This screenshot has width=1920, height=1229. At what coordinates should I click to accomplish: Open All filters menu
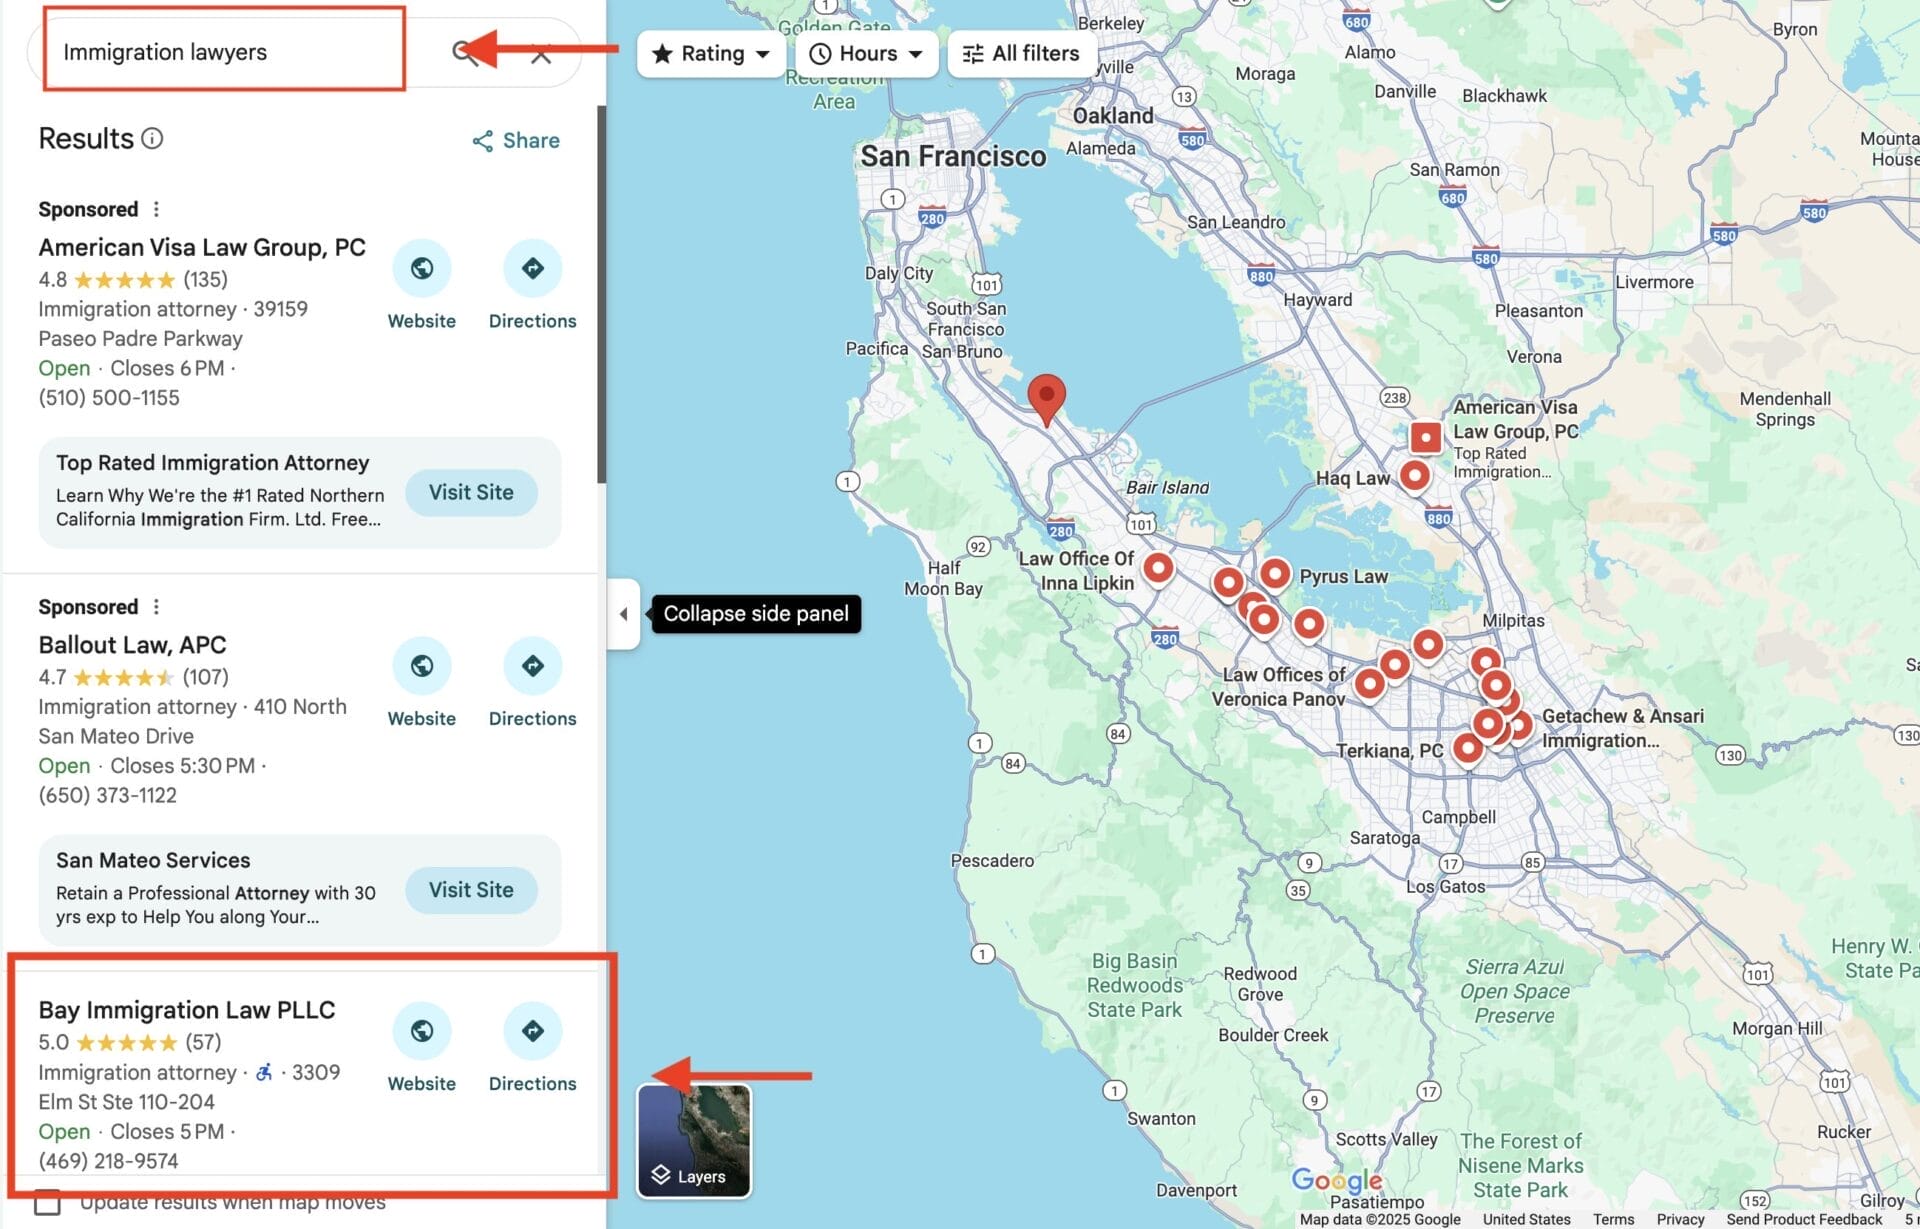[1021, 54]
